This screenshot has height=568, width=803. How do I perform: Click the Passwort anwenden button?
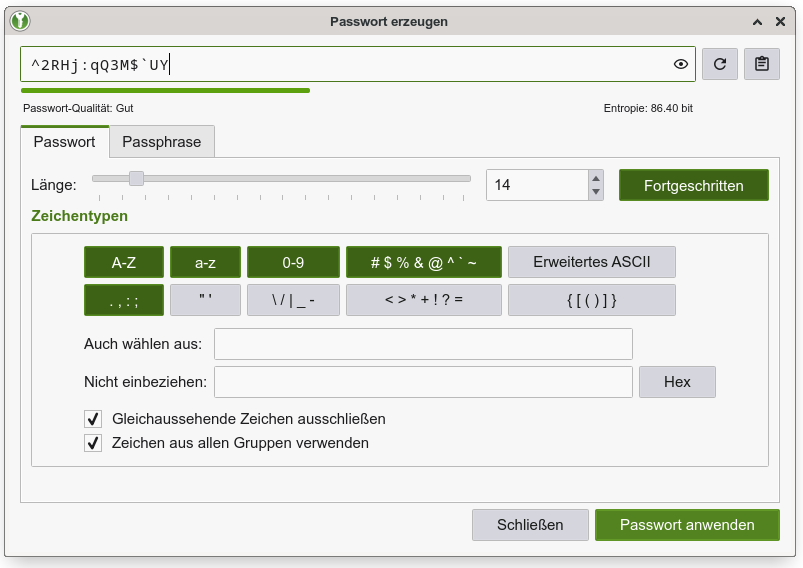[x=687, y=525]
